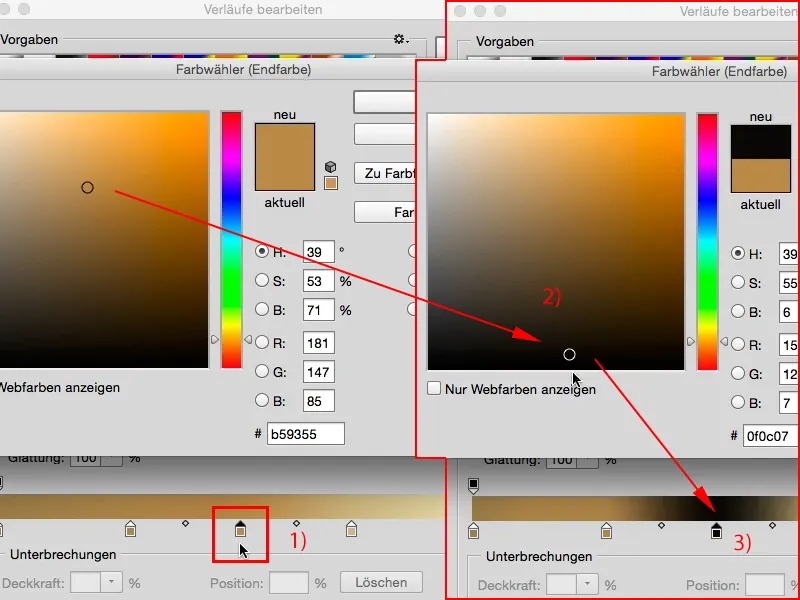Image resolution: width=800 pixels, height=600 pixels.
Task: Select G radio button in right color picker
Action: pos(738,373)
